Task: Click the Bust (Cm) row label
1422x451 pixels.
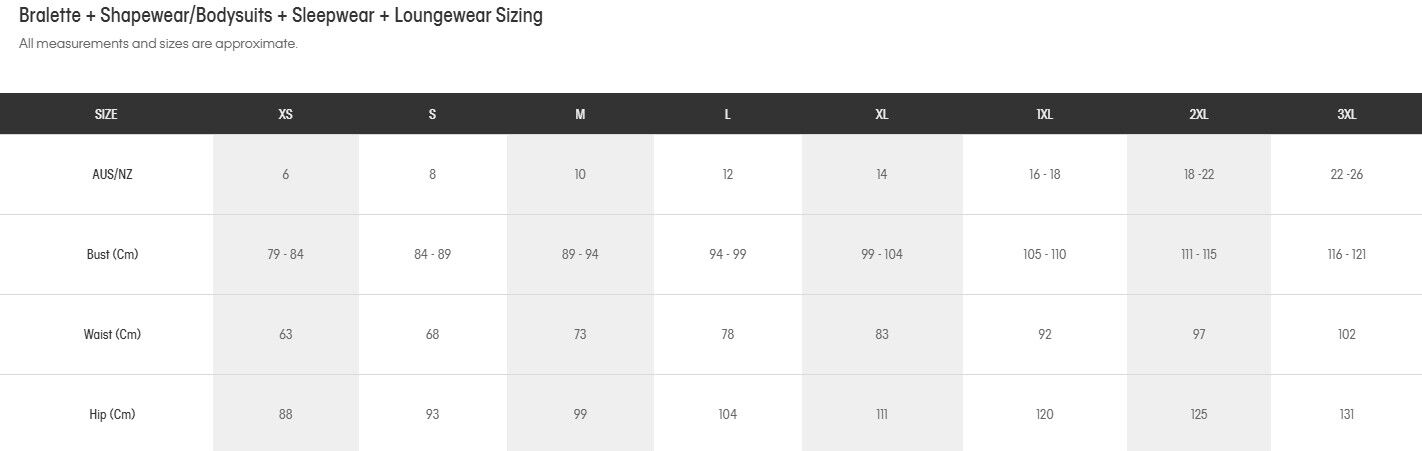Action: (112, 254)
